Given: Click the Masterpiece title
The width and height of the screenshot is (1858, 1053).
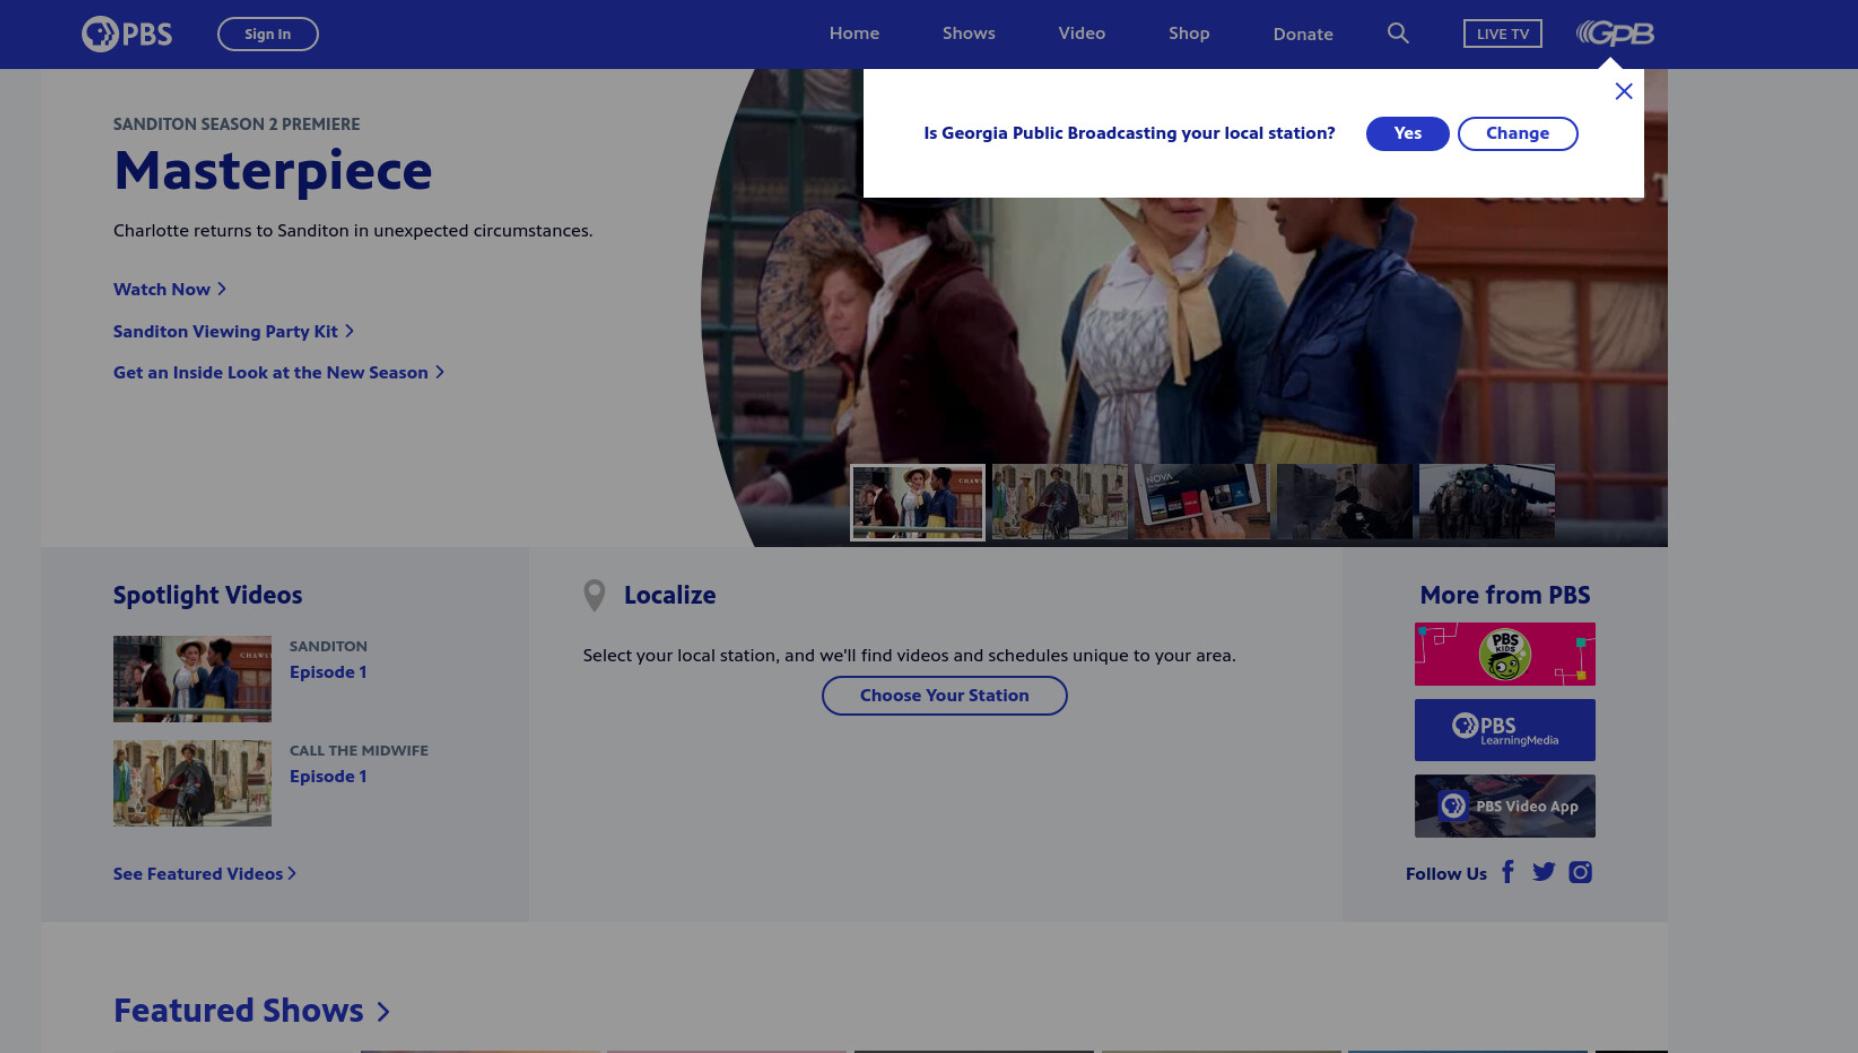Looking at the screenshot, I should (x=272, y=170).
